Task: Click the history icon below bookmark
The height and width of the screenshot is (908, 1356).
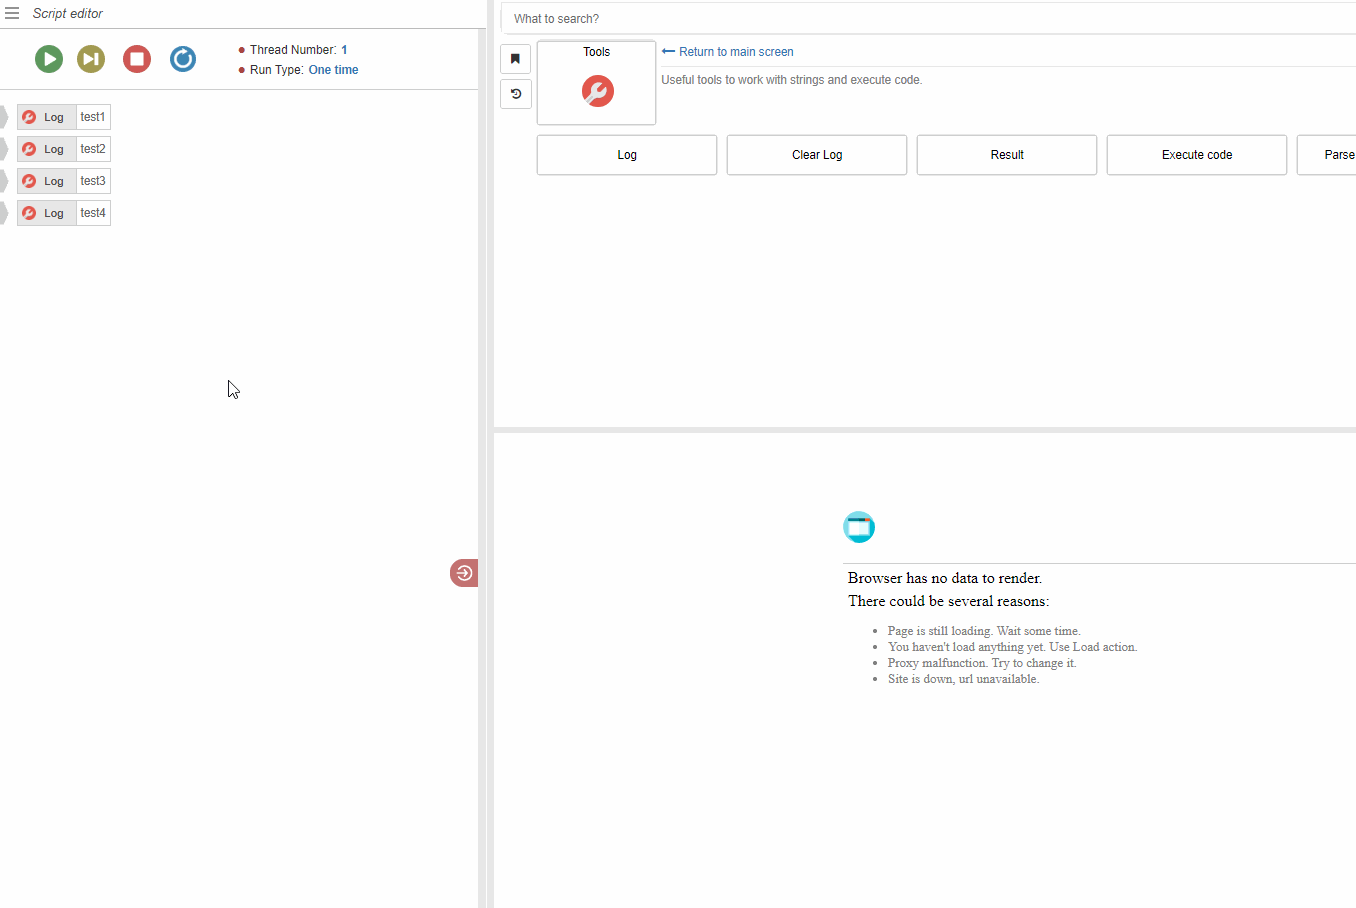Action: (516, 94)
